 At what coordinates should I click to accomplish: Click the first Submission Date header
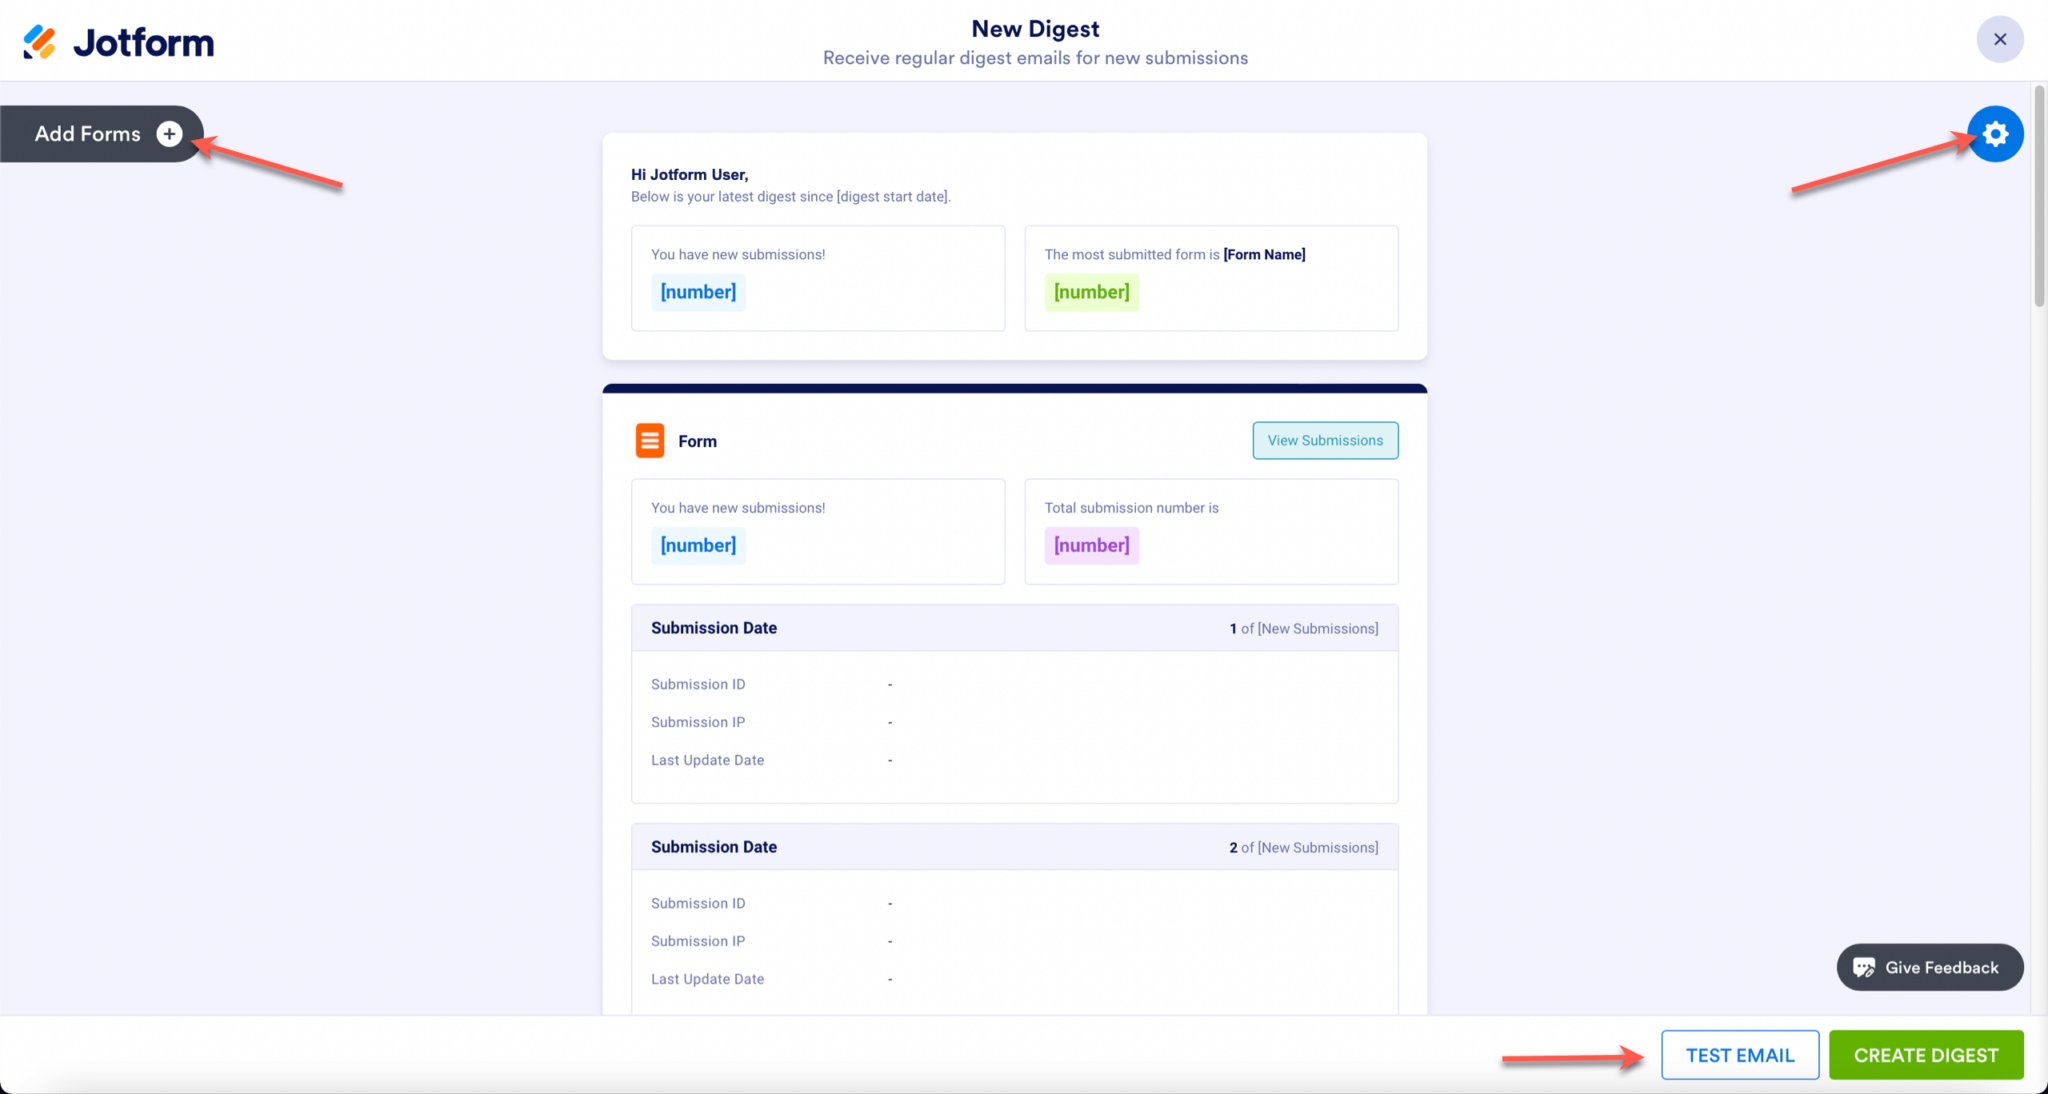pyautogui.click(x=714, y=628)
